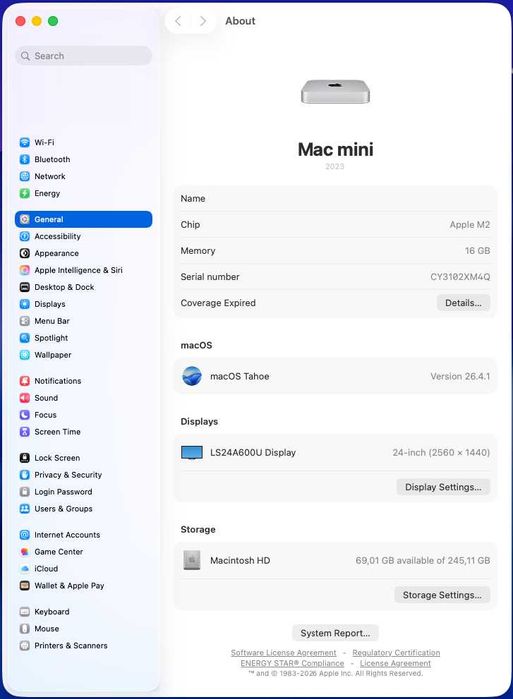The height and width of the screenshot is (699, 513).
Task: Select the Game Center icon
Action: pyautogui.click(x=25, y=551)
